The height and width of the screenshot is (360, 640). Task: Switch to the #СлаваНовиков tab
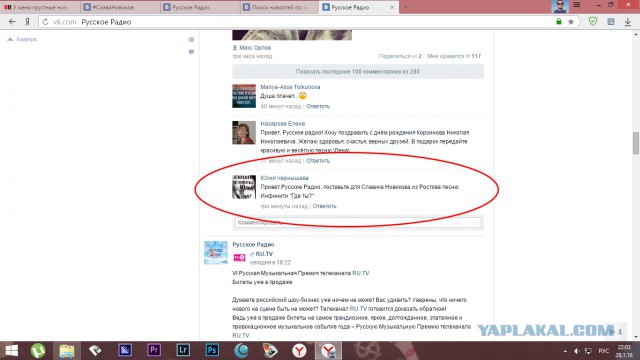(120, 7)
